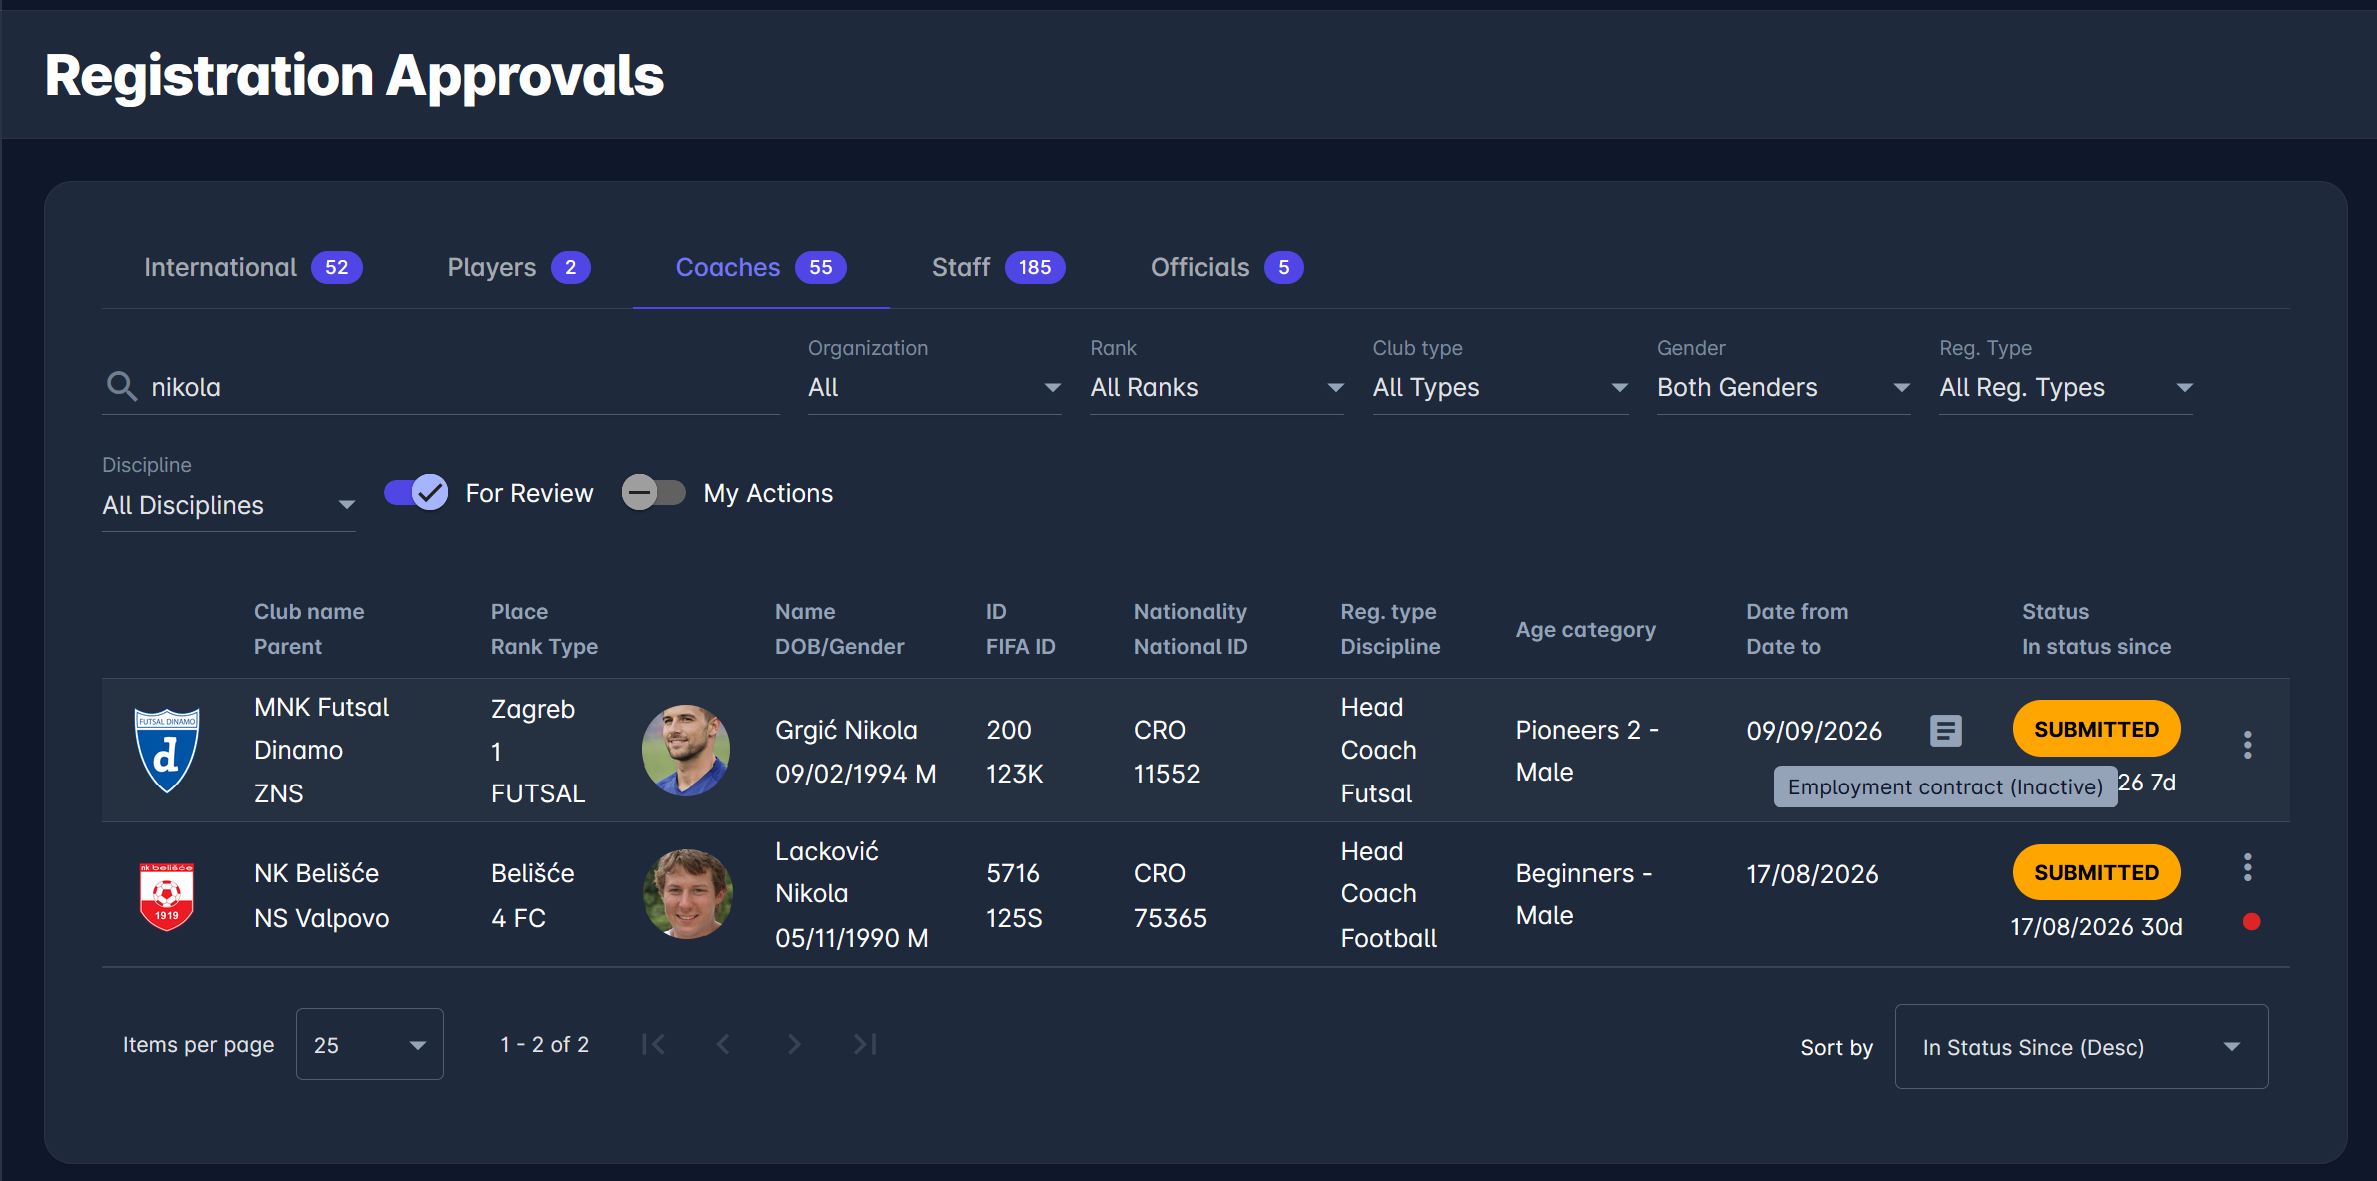Click SUBMITTED status badge for Lacković Nikola

(x=2096, y=873)
